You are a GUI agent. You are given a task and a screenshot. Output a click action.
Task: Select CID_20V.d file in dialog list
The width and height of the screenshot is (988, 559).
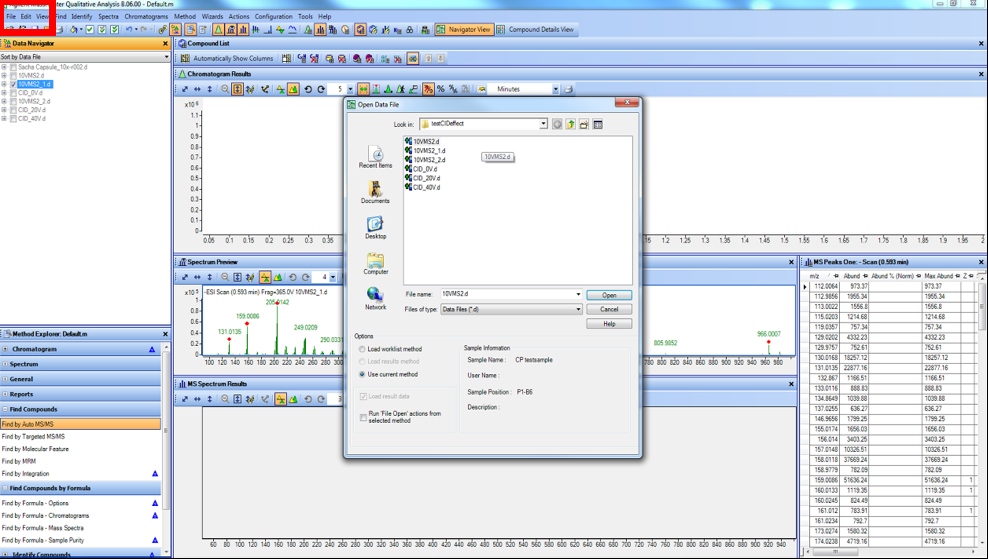427,178
